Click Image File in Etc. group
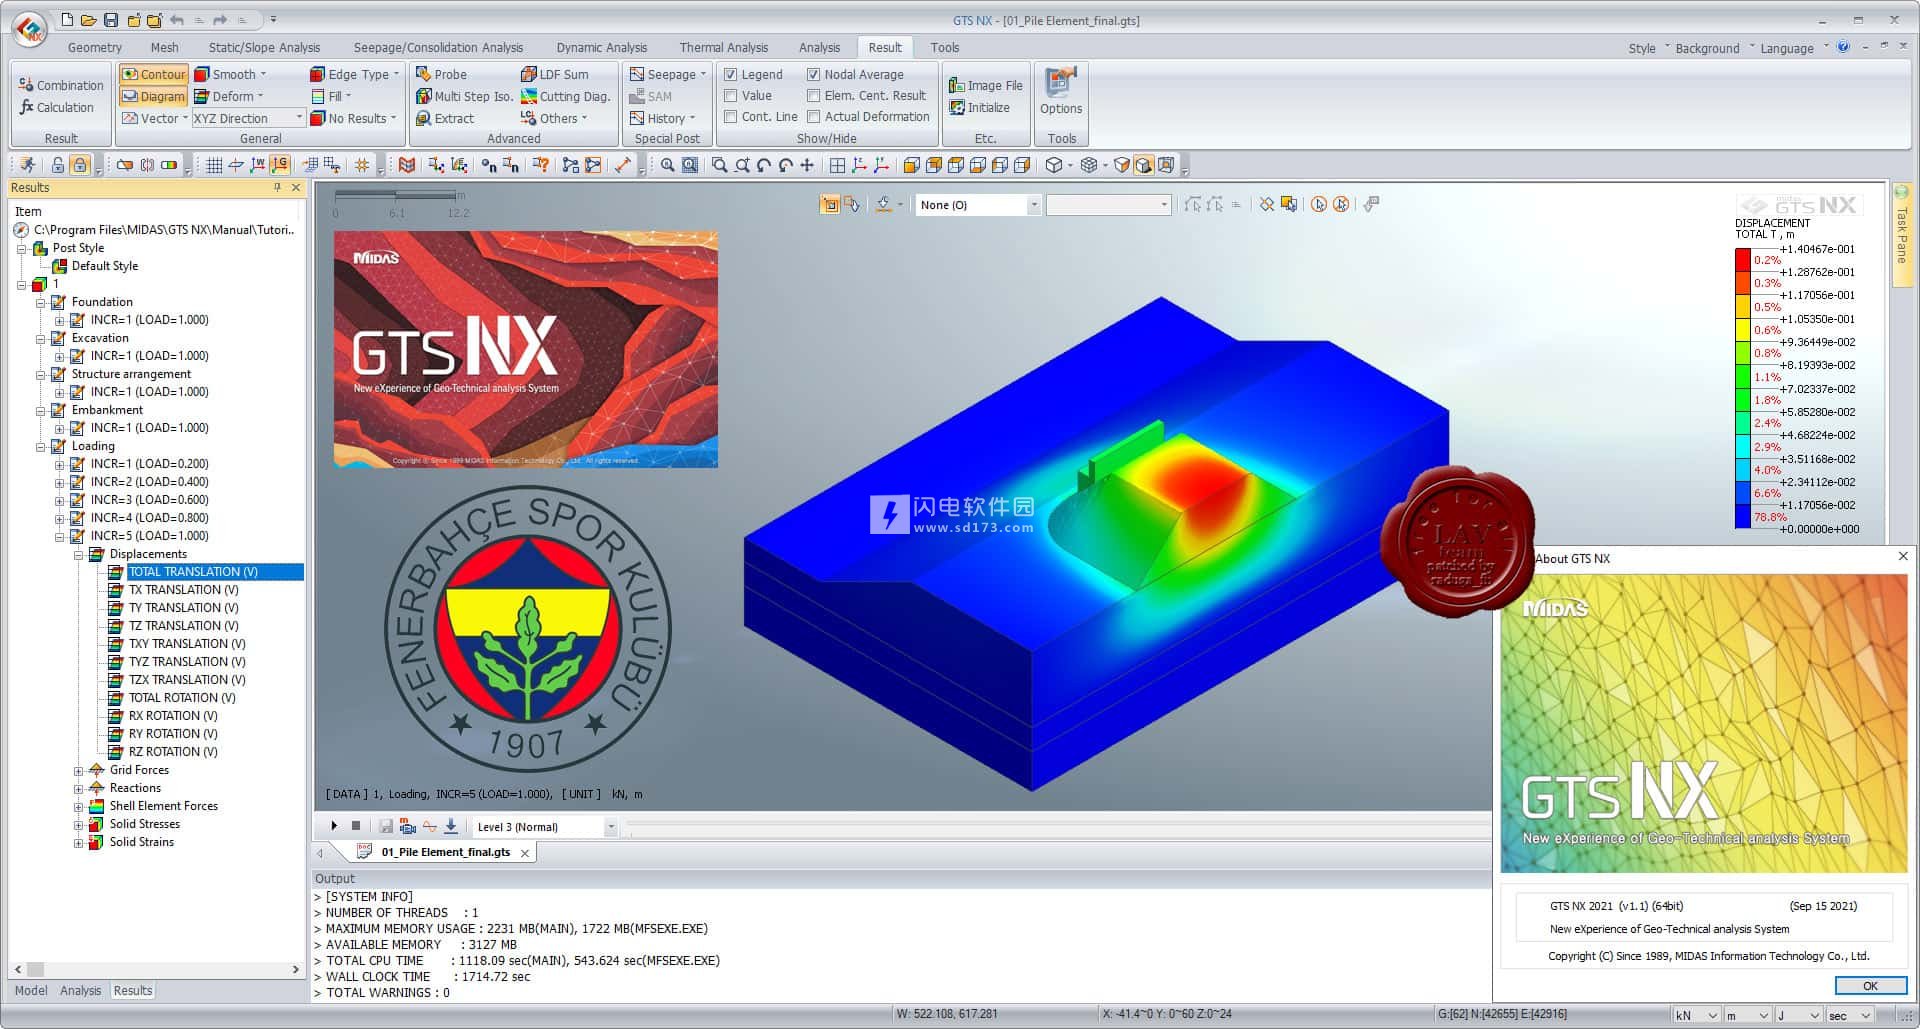The width and height of the screenshot is (1920, 1029). point(986,86)
